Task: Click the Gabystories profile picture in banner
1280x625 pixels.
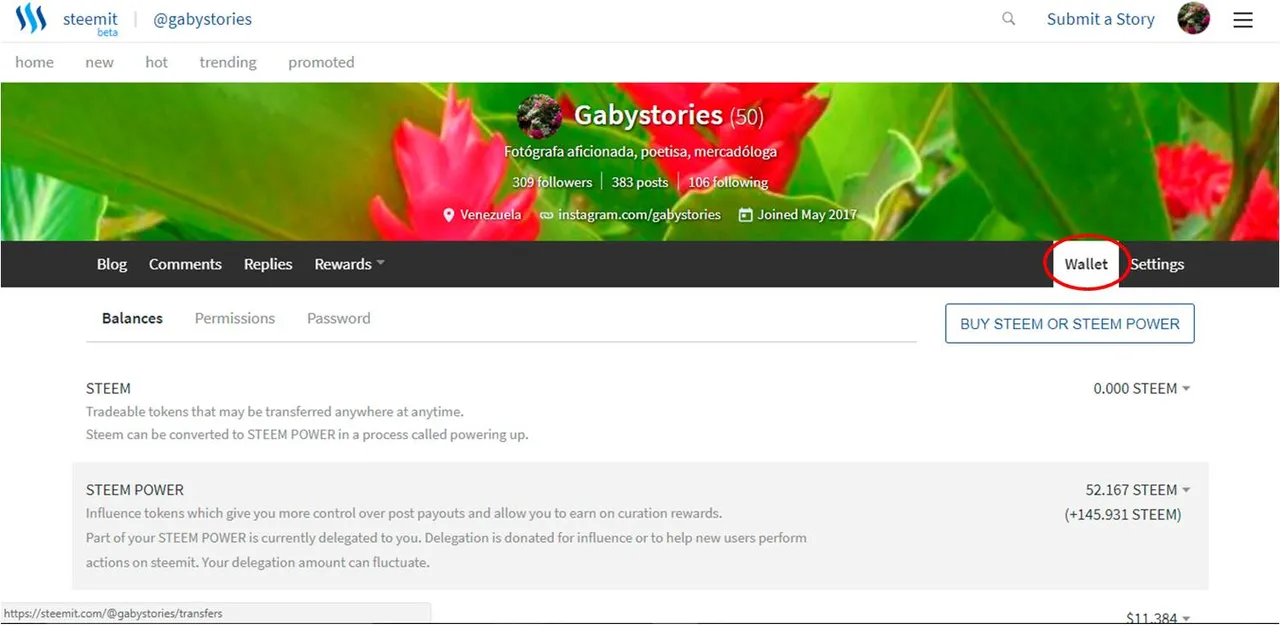Action: [x=539, y=117]
